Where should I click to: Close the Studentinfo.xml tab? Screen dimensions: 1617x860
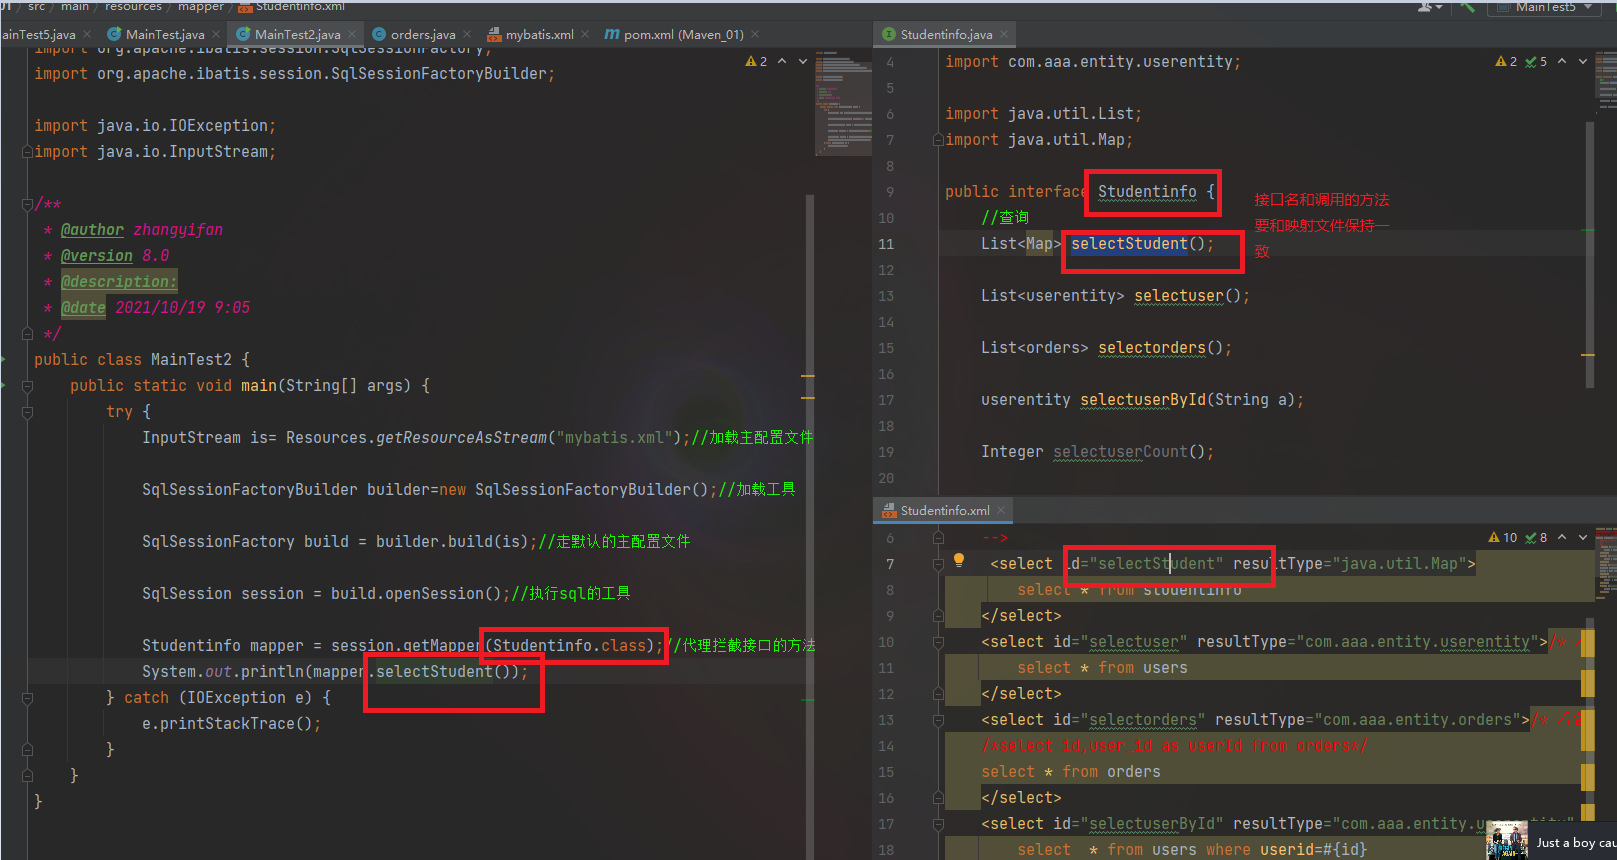[x=1001, y=510]
